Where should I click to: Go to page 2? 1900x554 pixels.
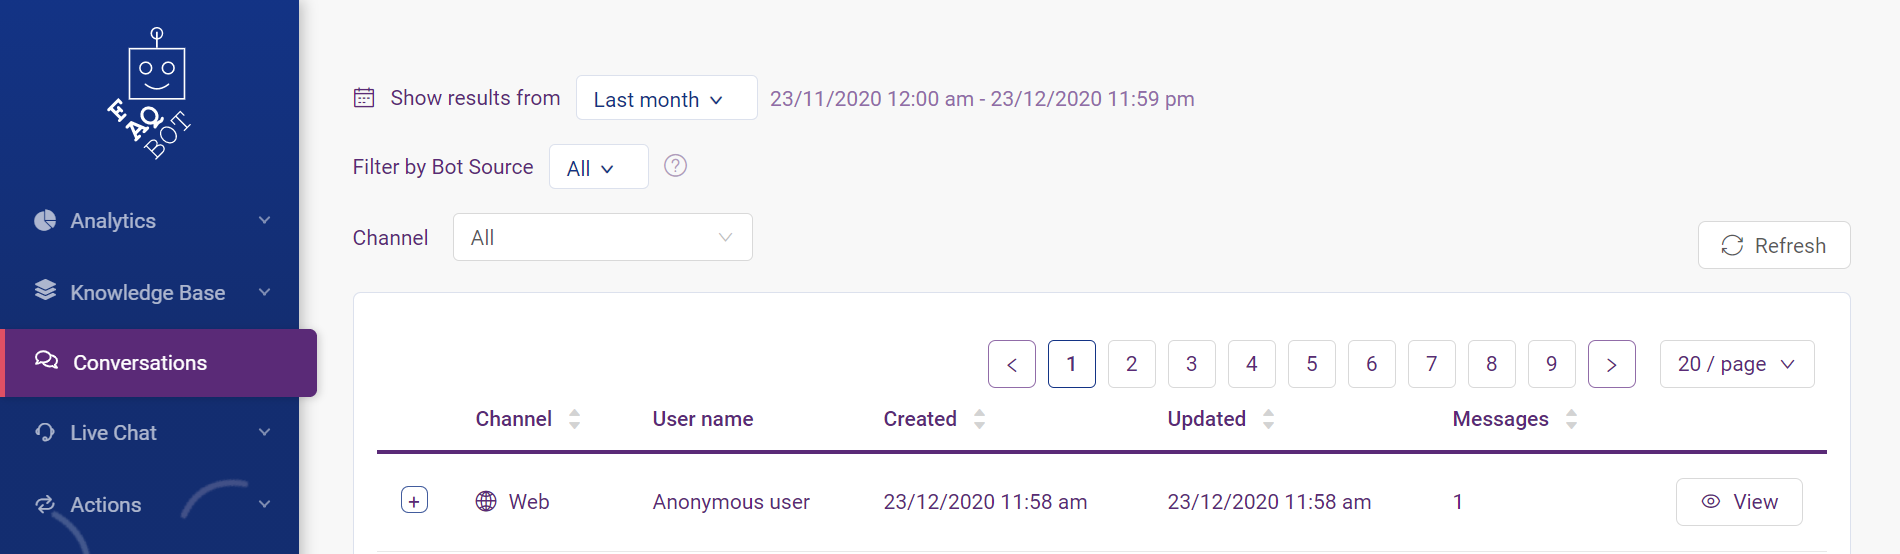pos(1132,364)
